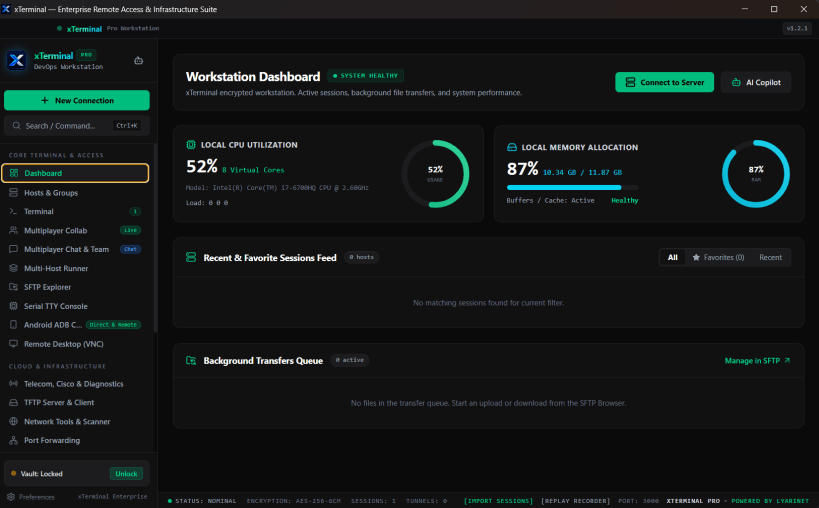Switch to the Recent sessions filter
819x508 pixels.
770,257
